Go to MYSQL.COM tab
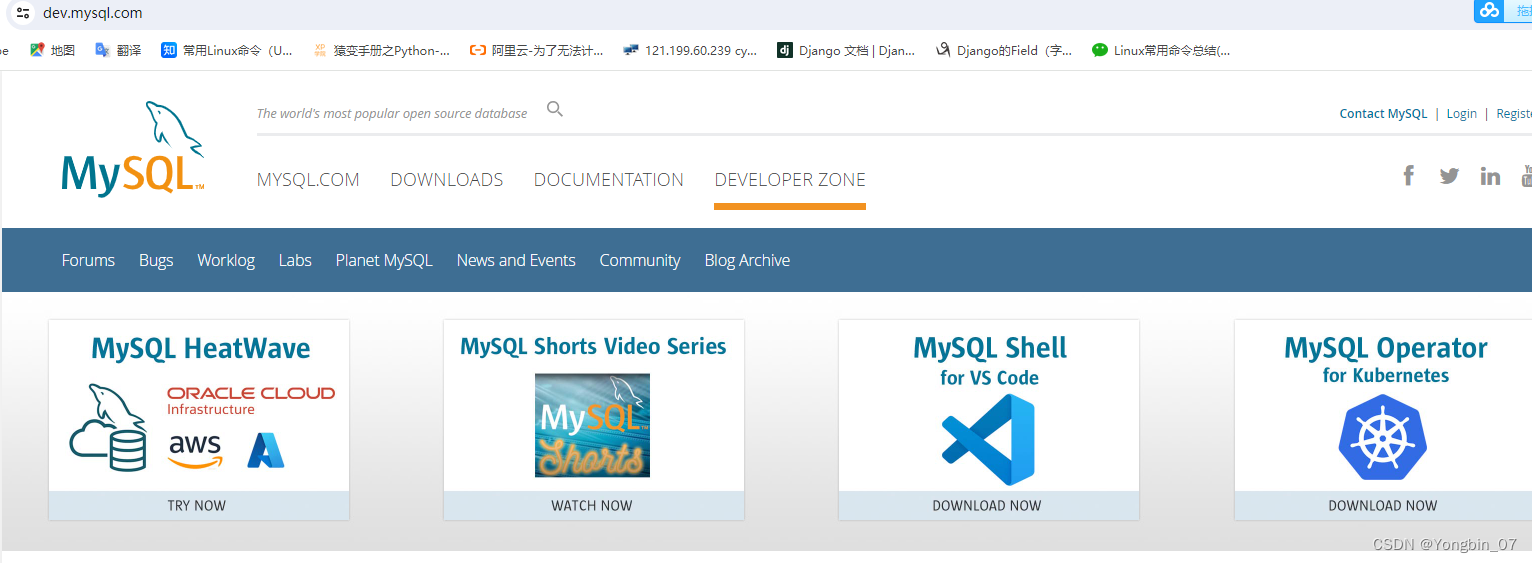Viewport: 1532px width, 563px height. tap(308, 180)
